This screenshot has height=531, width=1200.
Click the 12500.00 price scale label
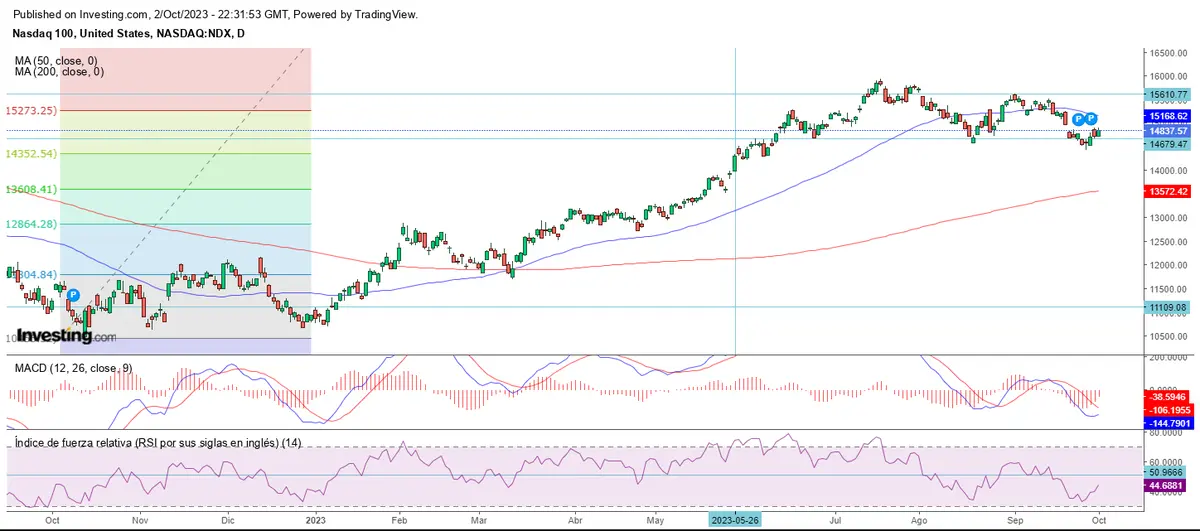tap(1168, 241)
